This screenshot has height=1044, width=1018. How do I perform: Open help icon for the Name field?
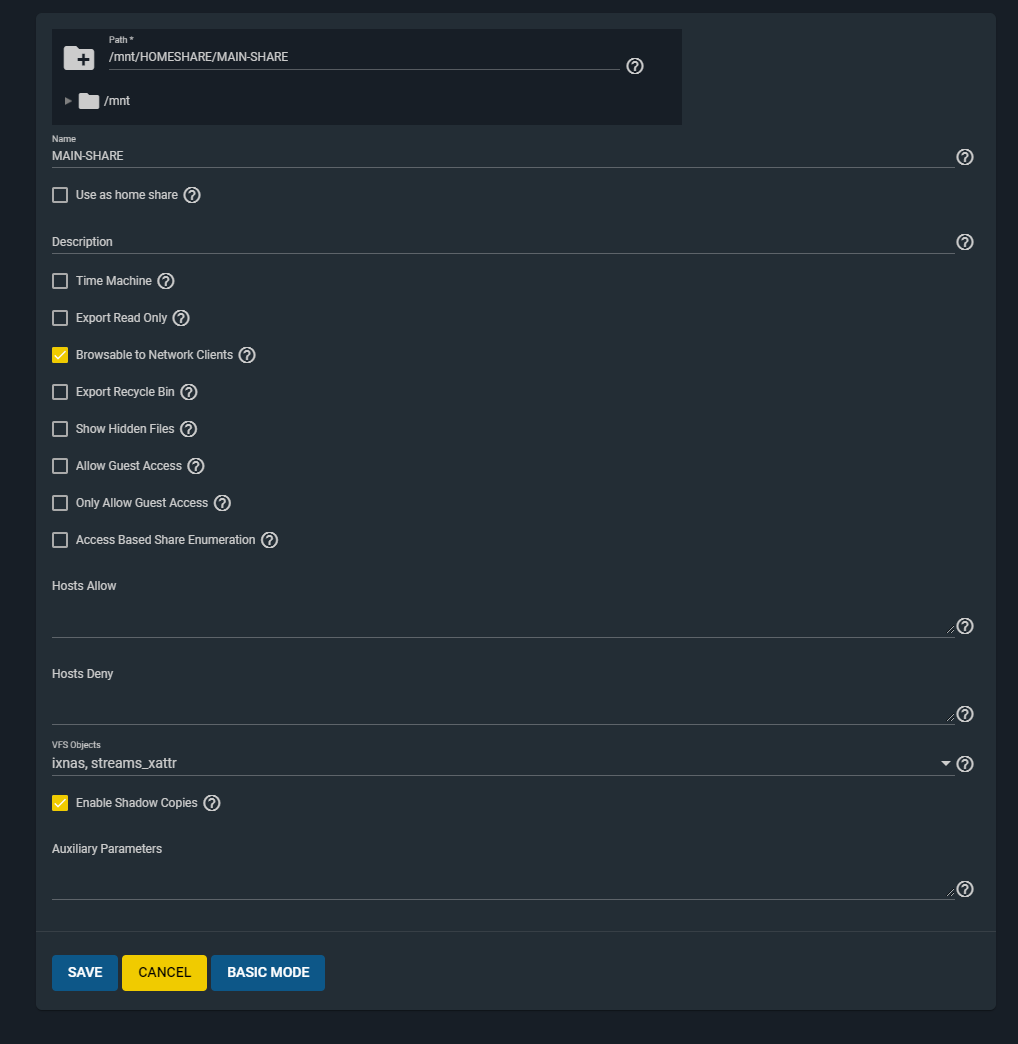[965, 157]
